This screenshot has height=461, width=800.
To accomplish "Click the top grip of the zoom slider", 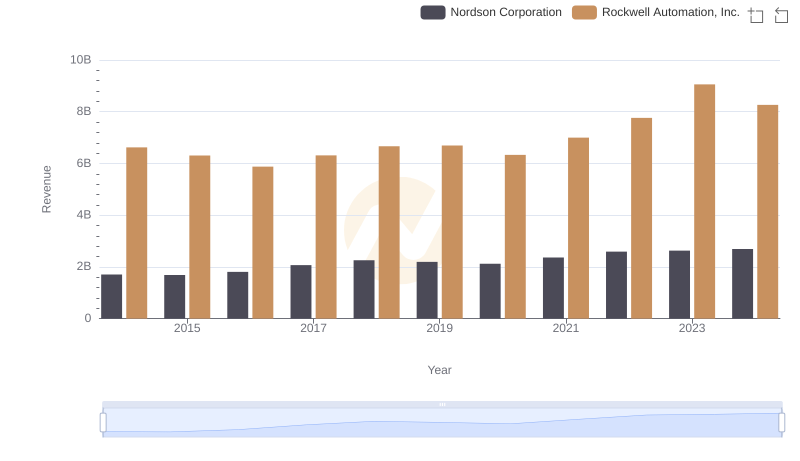I will click(x=442, y=404).
